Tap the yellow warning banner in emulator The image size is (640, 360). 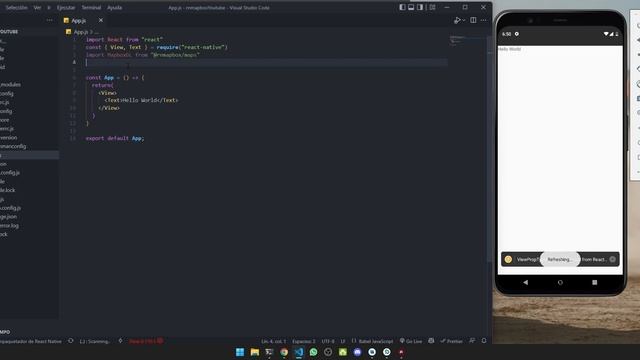[x=560, y=259]
